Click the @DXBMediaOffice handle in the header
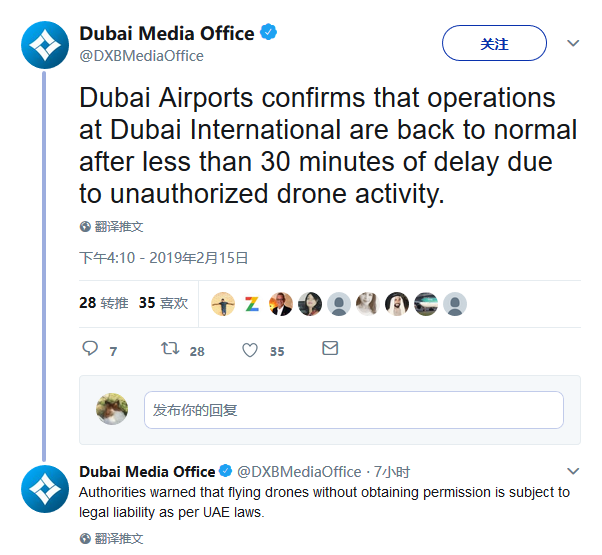Screen dimensions: 602x555 click(141, 56)
